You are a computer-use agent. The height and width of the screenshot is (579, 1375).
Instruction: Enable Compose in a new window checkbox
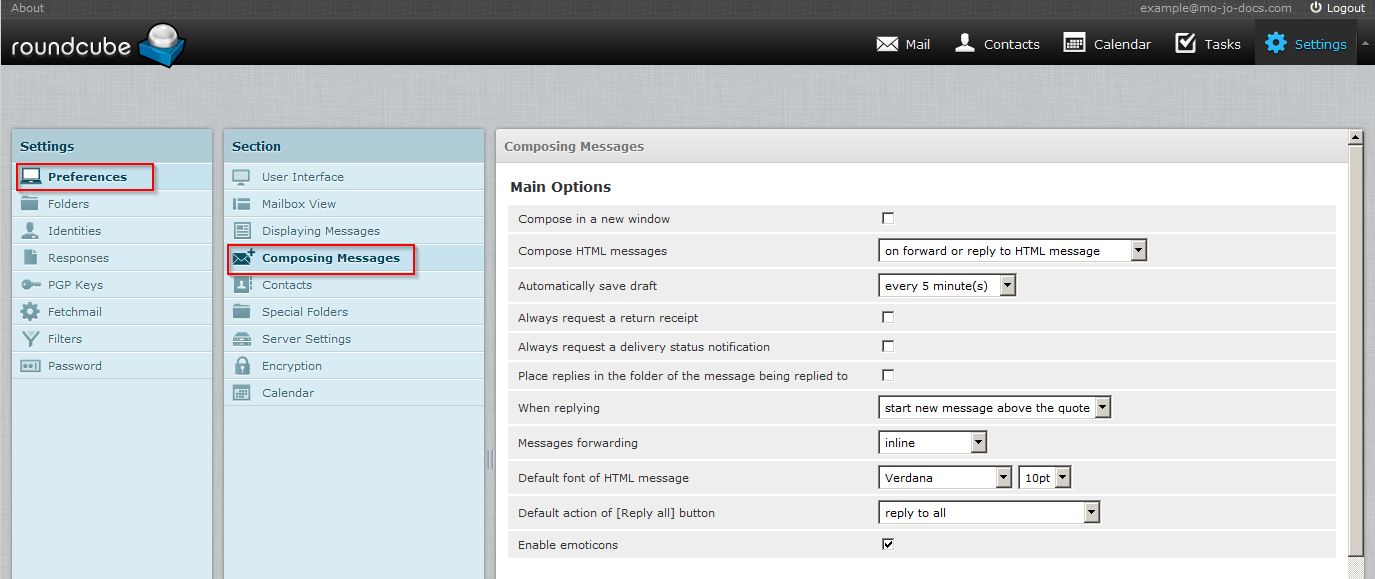click(888, 219)
